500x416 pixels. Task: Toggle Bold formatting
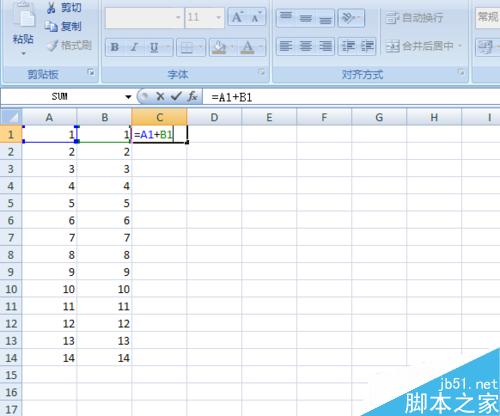115,47
